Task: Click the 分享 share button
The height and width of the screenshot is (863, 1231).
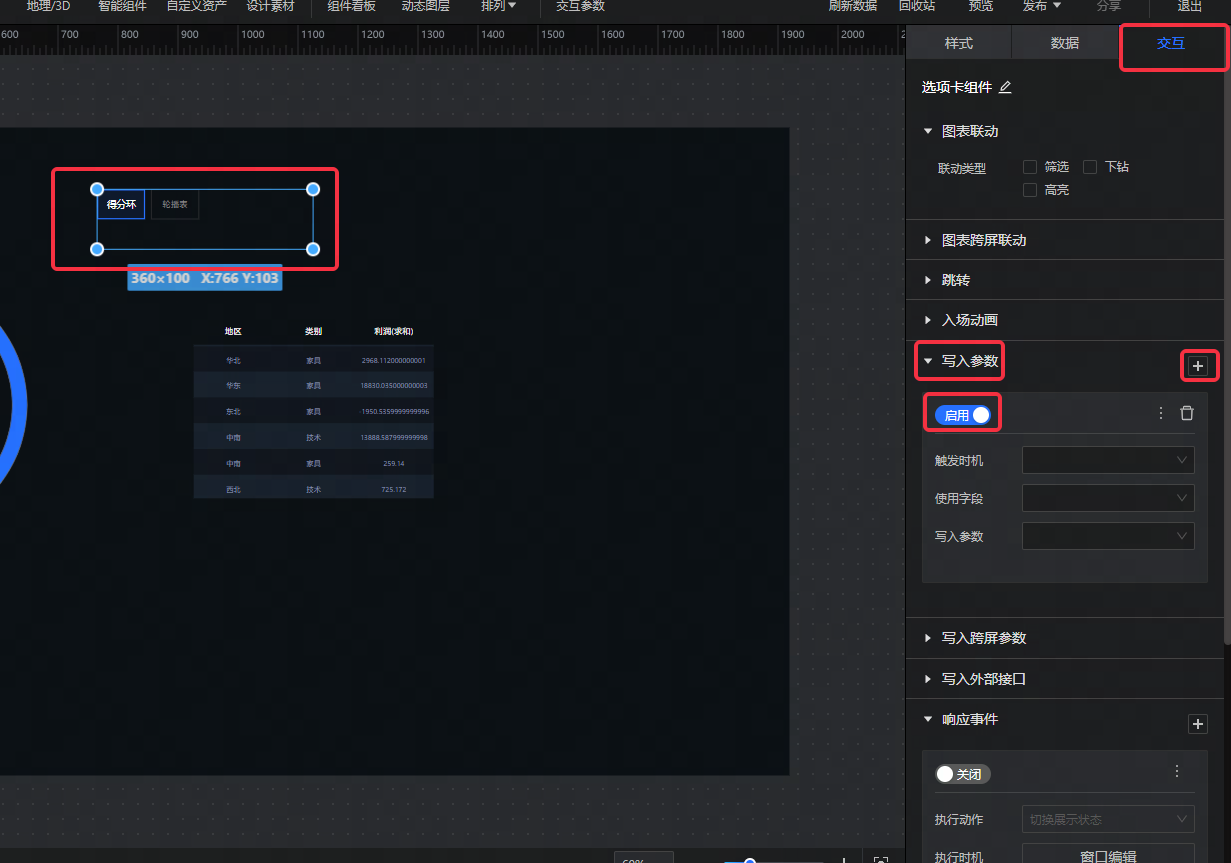Action: point(1109,6)
